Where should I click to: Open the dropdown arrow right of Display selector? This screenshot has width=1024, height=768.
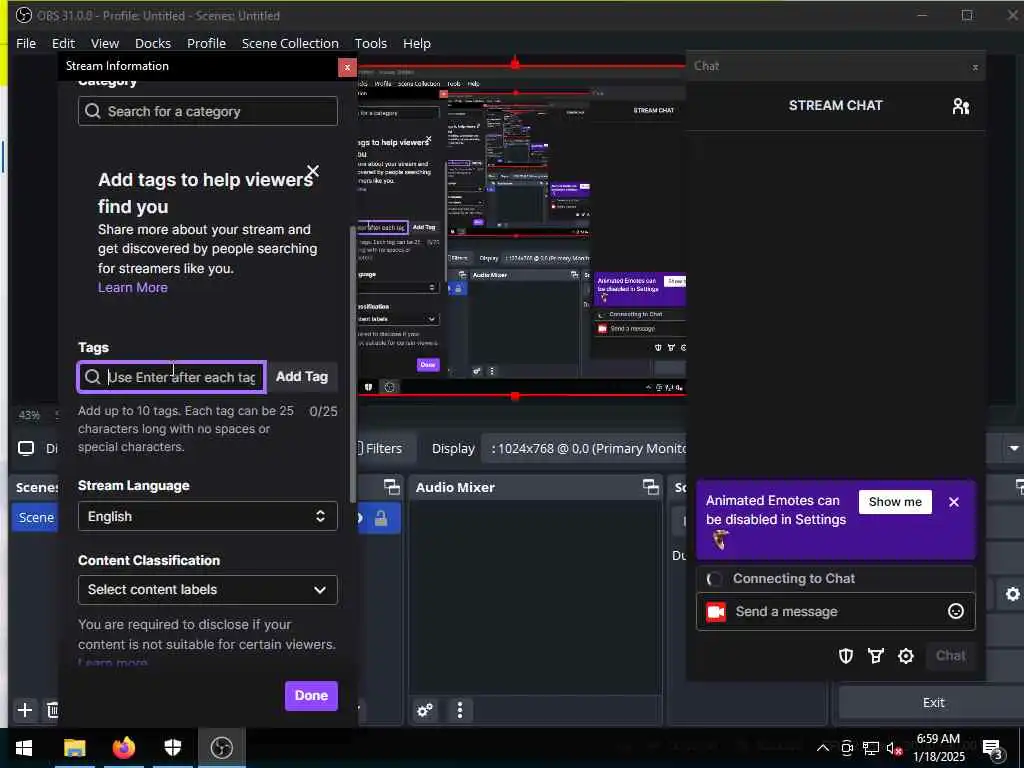point(1014,449)
